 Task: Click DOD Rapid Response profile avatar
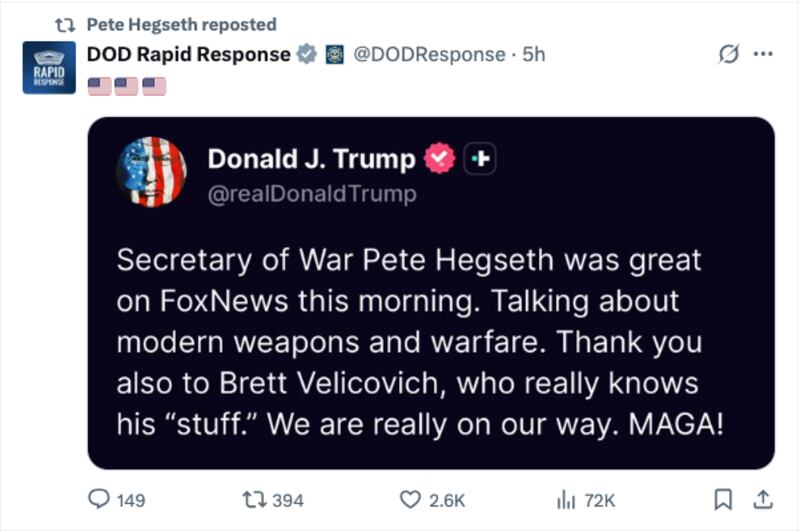coord(49,67)
